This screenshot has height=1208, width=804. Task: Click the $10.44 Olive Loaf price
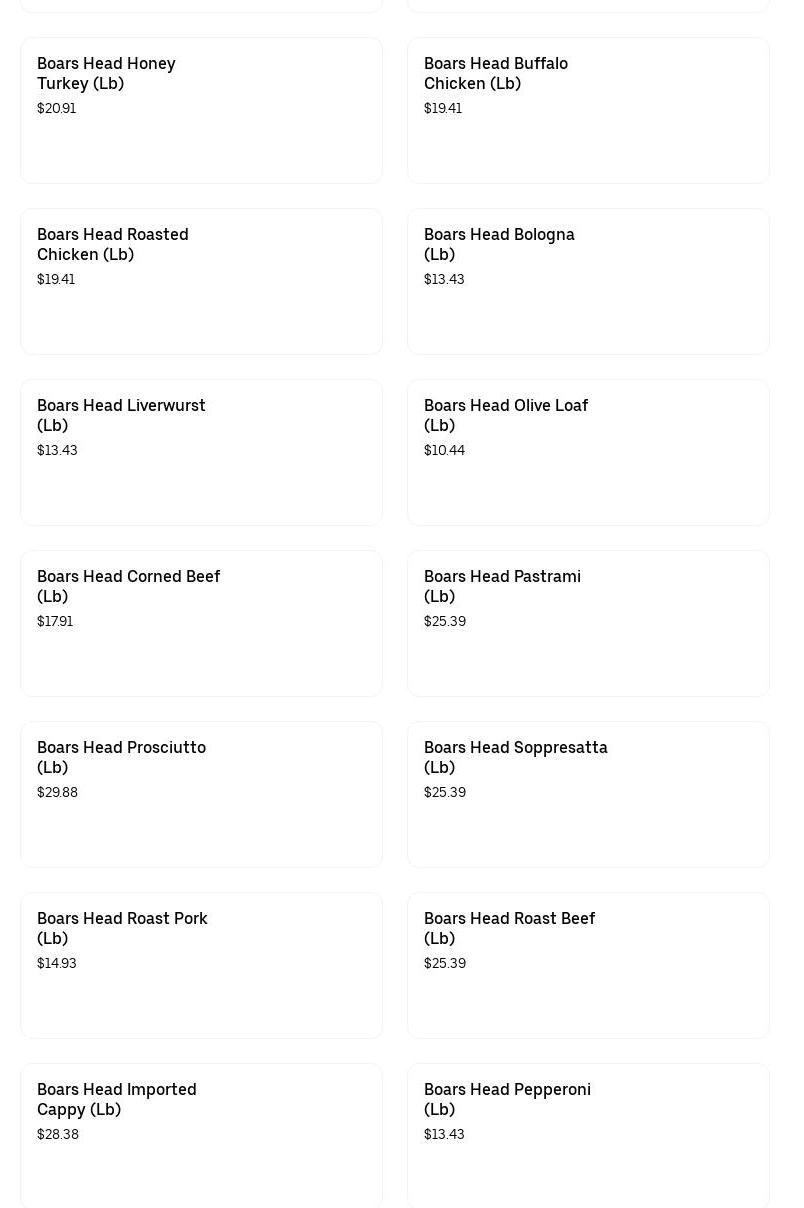[x=444, y=450]
